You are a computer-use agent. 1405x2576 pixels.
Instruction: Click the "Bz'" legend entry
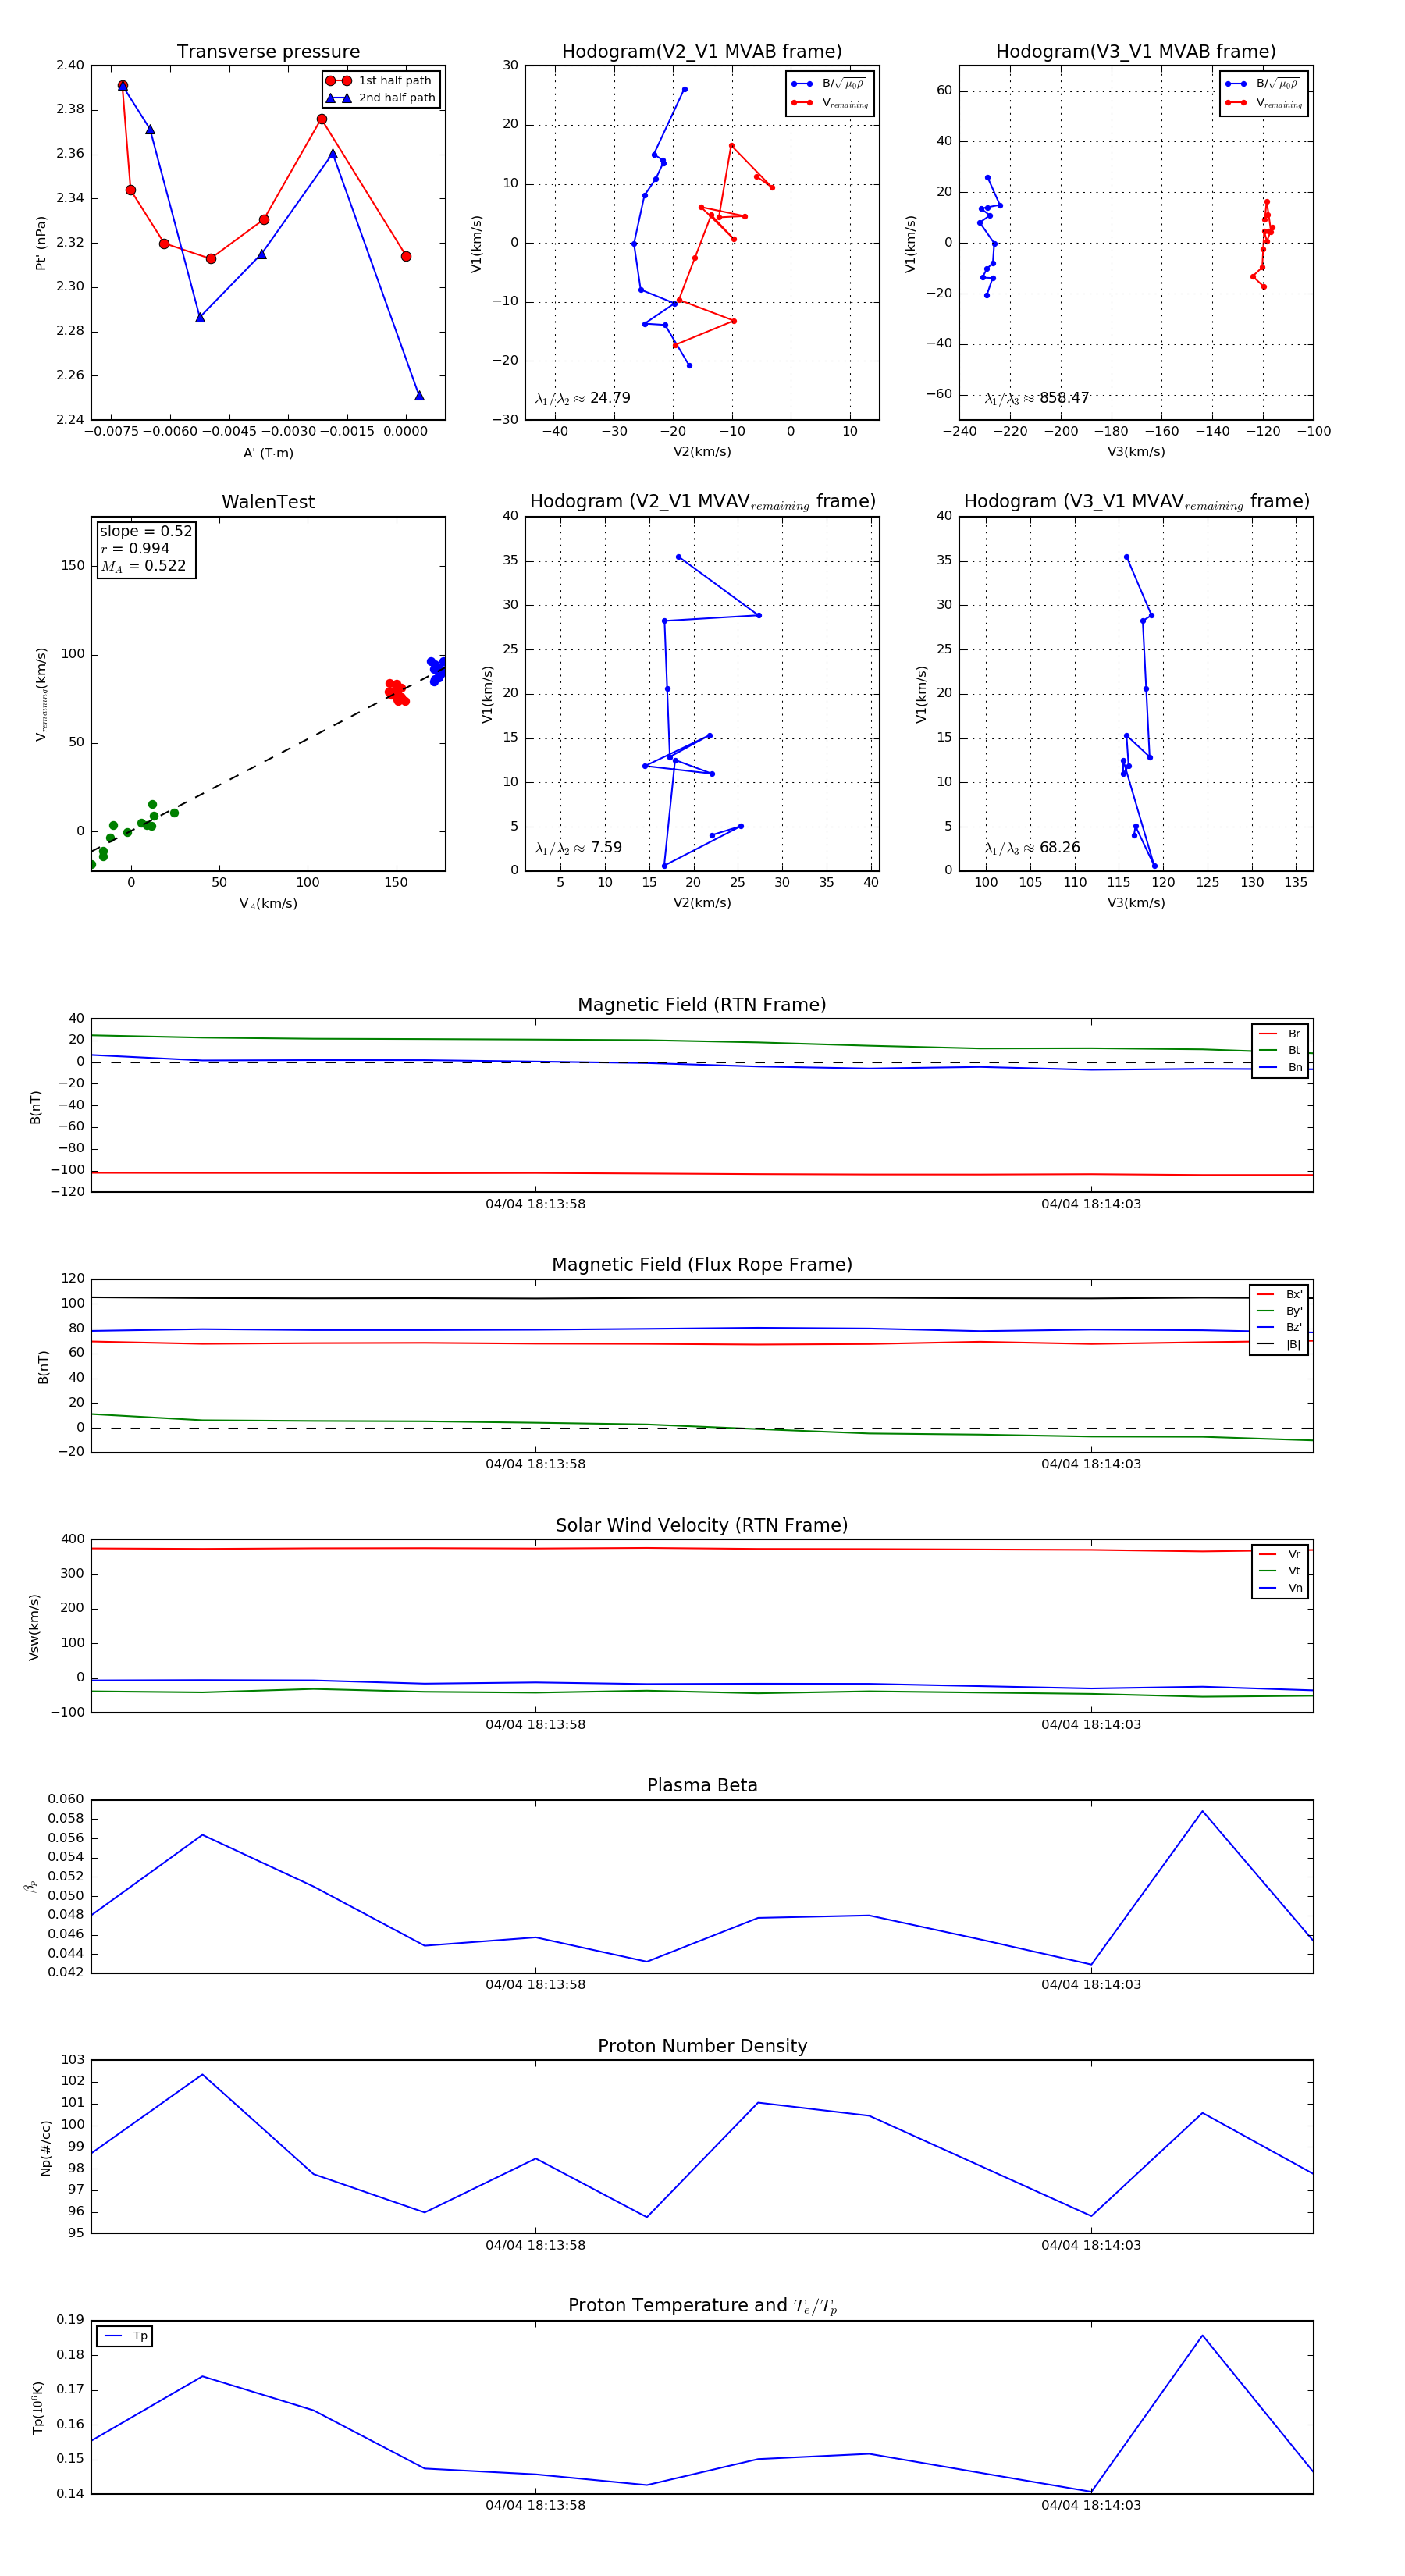click(x=1280, y=1327)
